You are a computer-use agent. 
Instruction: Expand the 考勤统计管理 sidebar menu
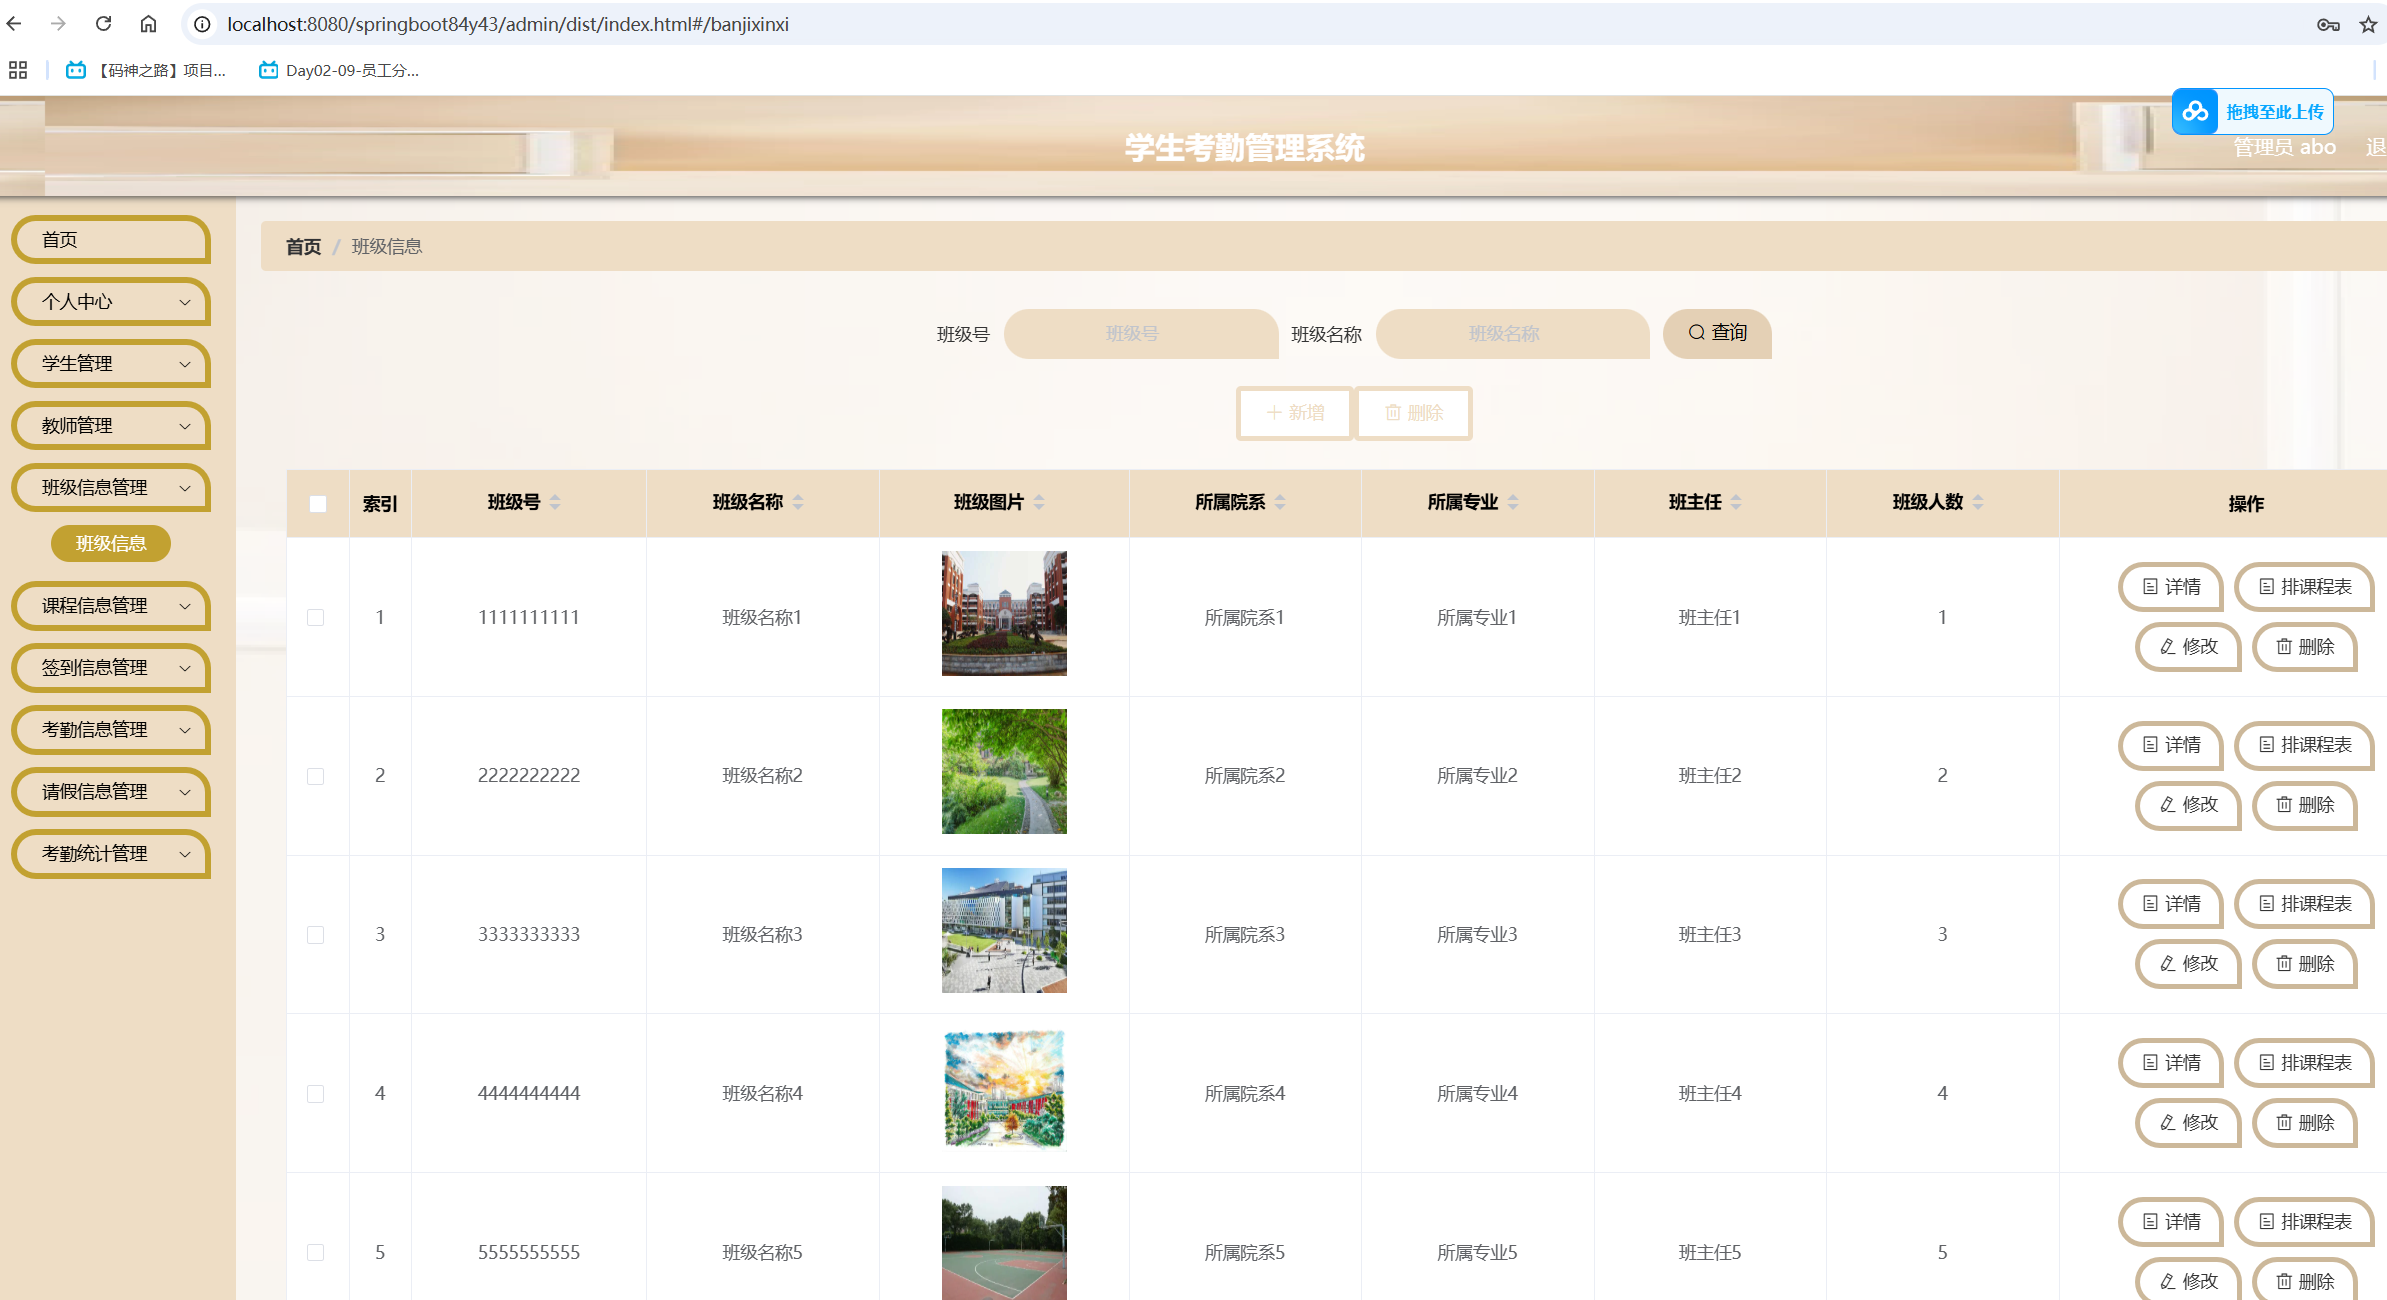click(x=110, y=854)
